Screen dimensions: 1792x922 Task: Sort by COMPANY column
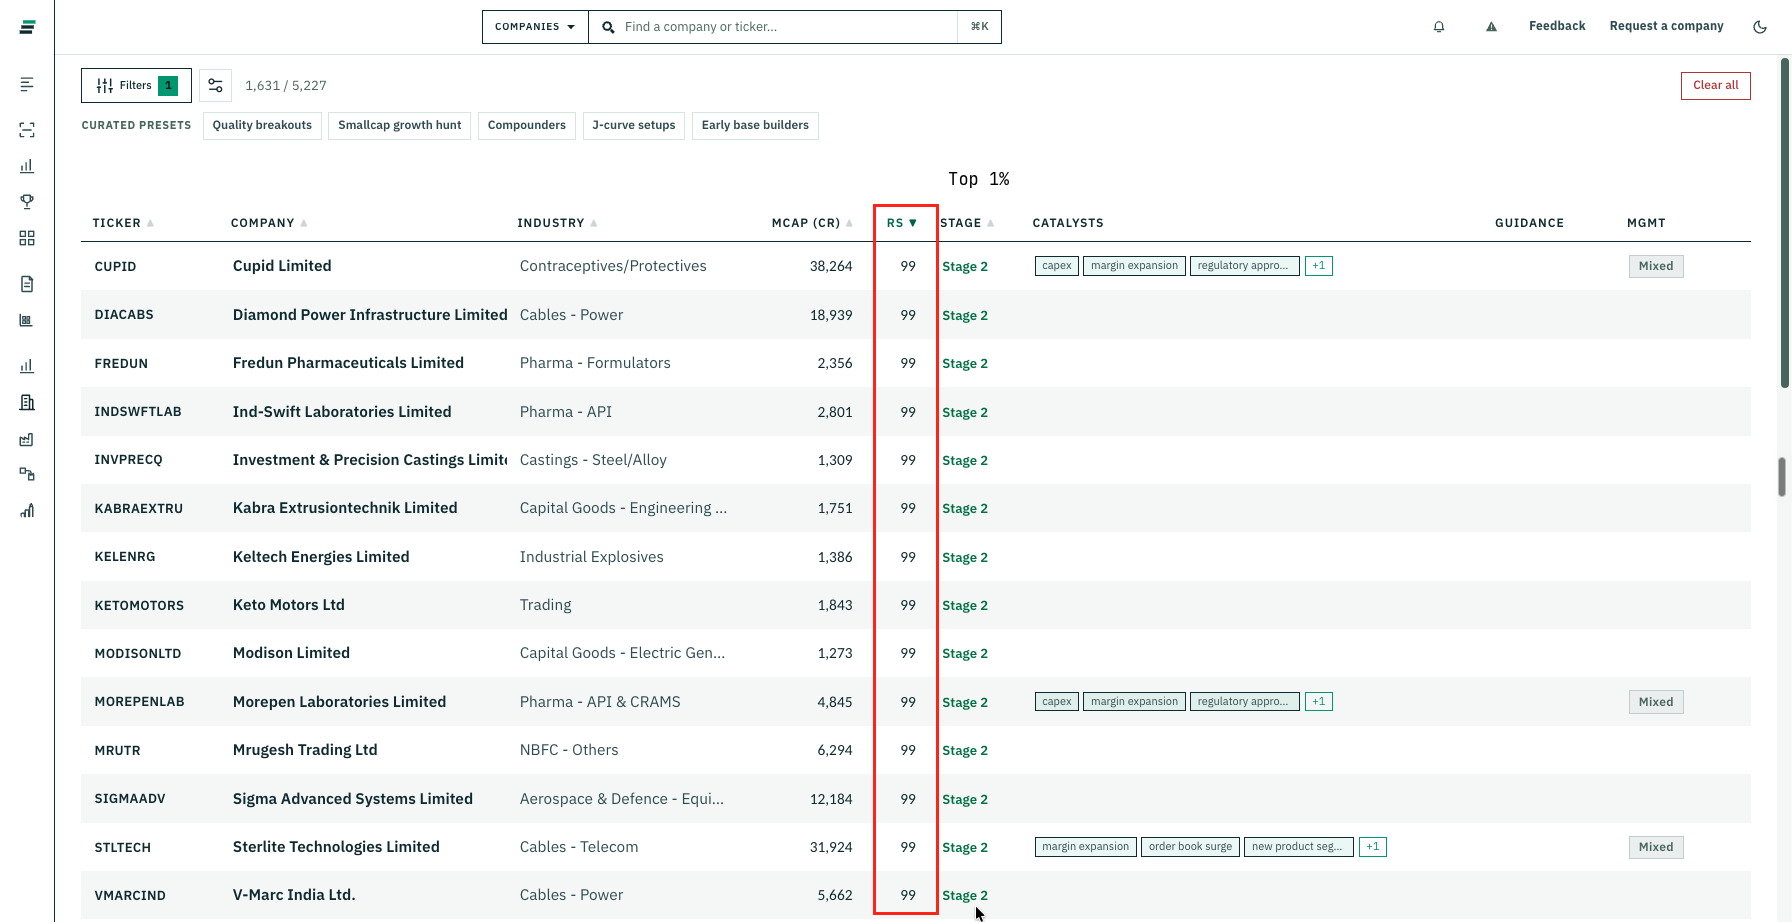[269, 223]
